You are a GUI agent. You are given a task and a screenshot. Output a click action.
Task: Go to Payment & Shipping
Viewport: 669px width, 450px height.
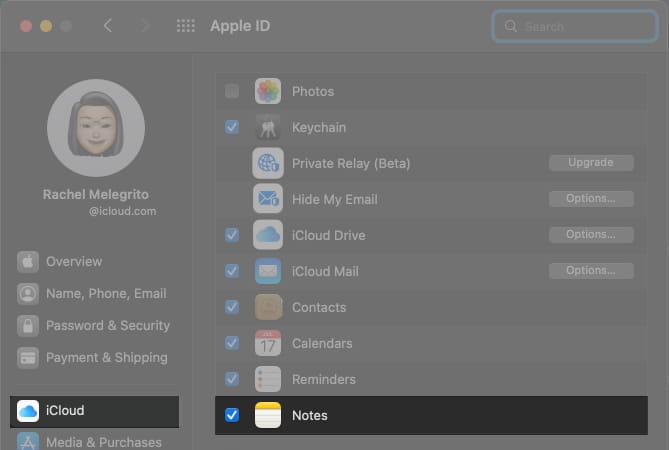(94, 357)
